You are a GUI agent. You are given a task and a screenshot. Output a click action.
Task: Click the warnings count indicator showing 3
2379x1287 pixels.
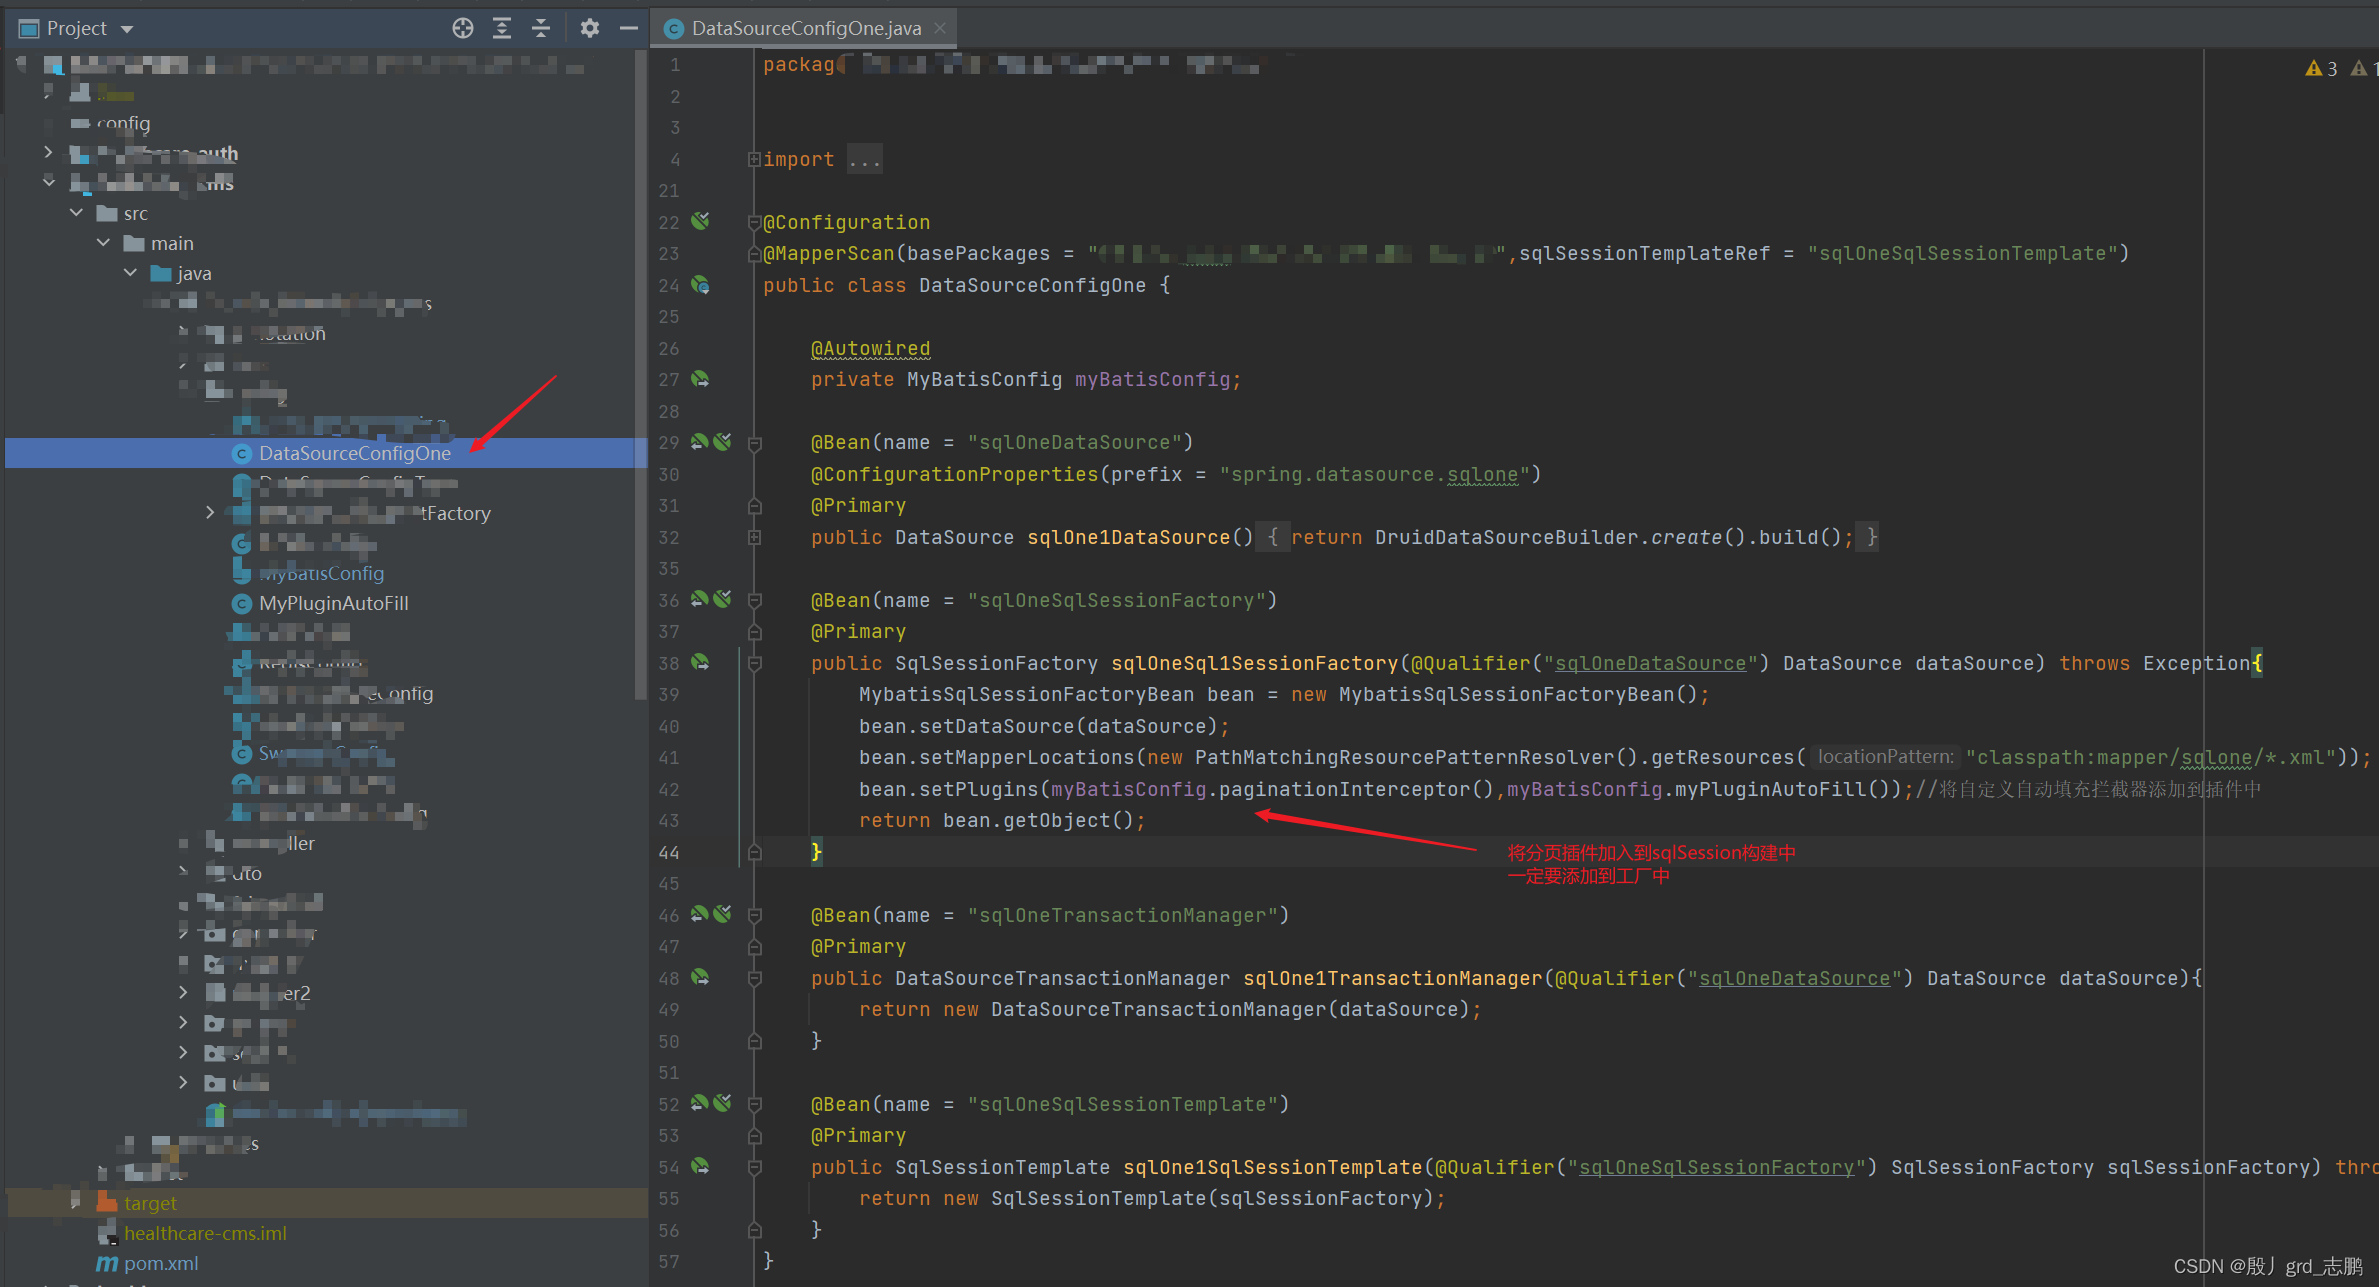[2321, 68]
